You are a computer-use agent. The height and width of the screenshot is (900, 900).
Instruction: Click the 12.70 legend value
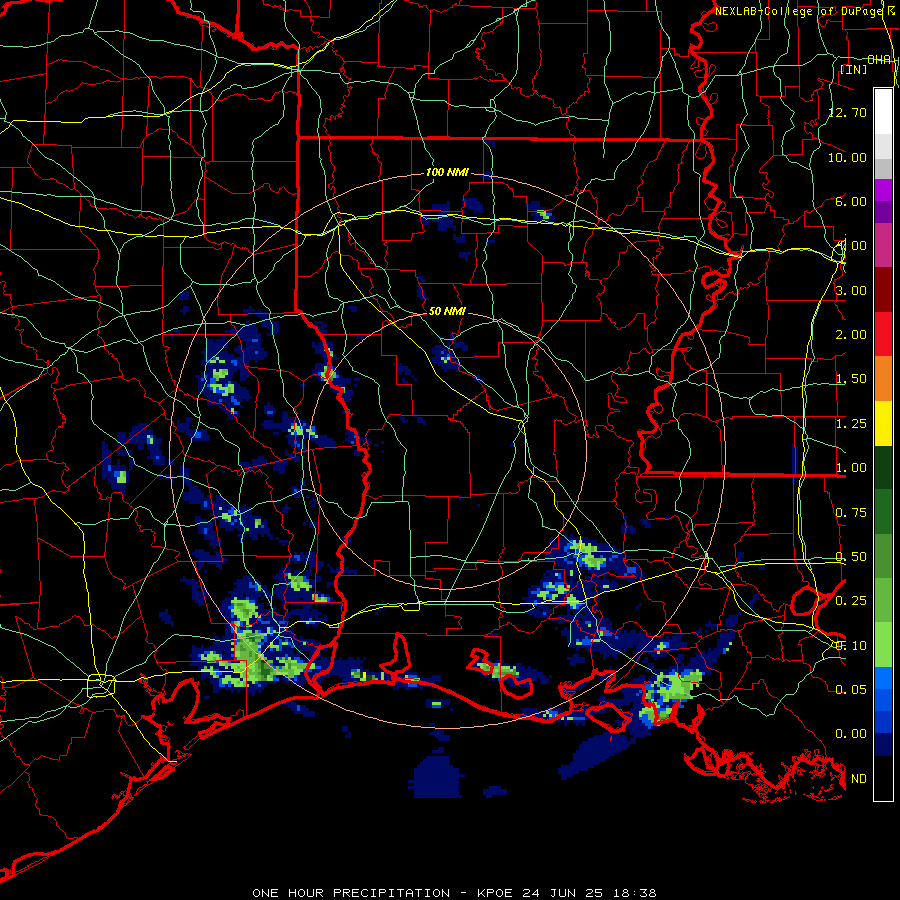(847, 112)
